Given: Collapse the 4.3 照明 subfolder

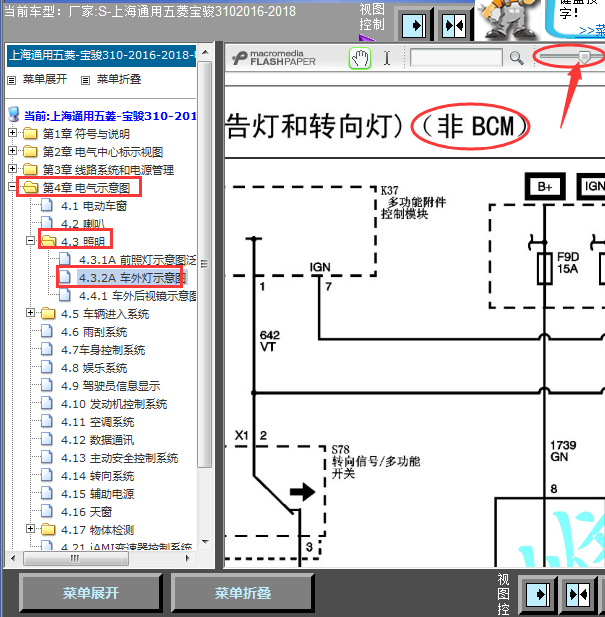Looking at the screenshot, I should pos(30,240).
